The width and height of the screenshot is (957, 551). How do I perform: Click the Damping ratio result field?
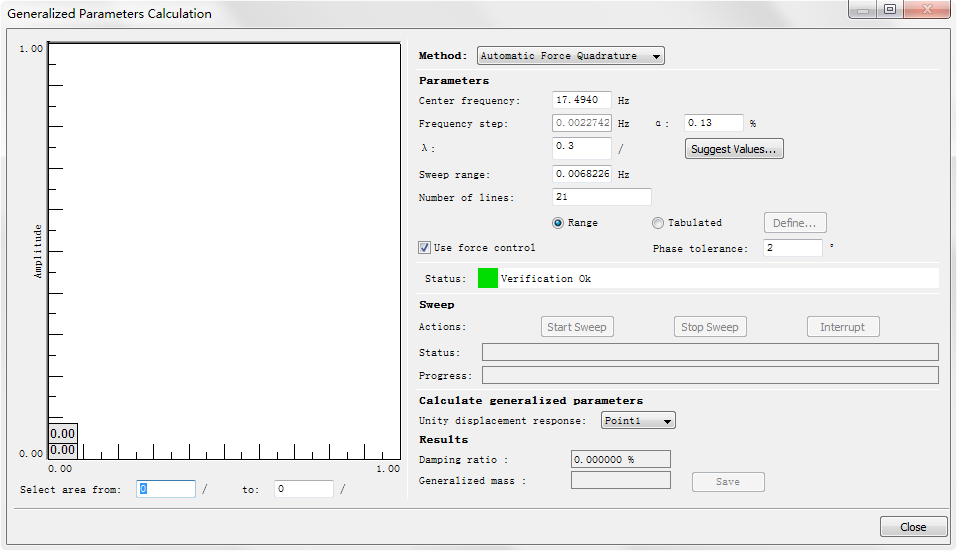pos(621,459)
